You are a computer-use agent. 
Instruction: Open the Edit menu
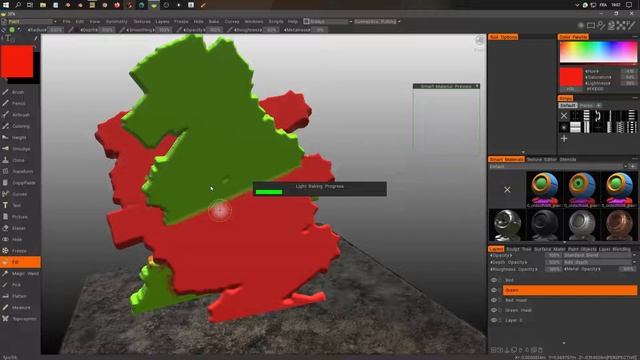coord(80,22)
